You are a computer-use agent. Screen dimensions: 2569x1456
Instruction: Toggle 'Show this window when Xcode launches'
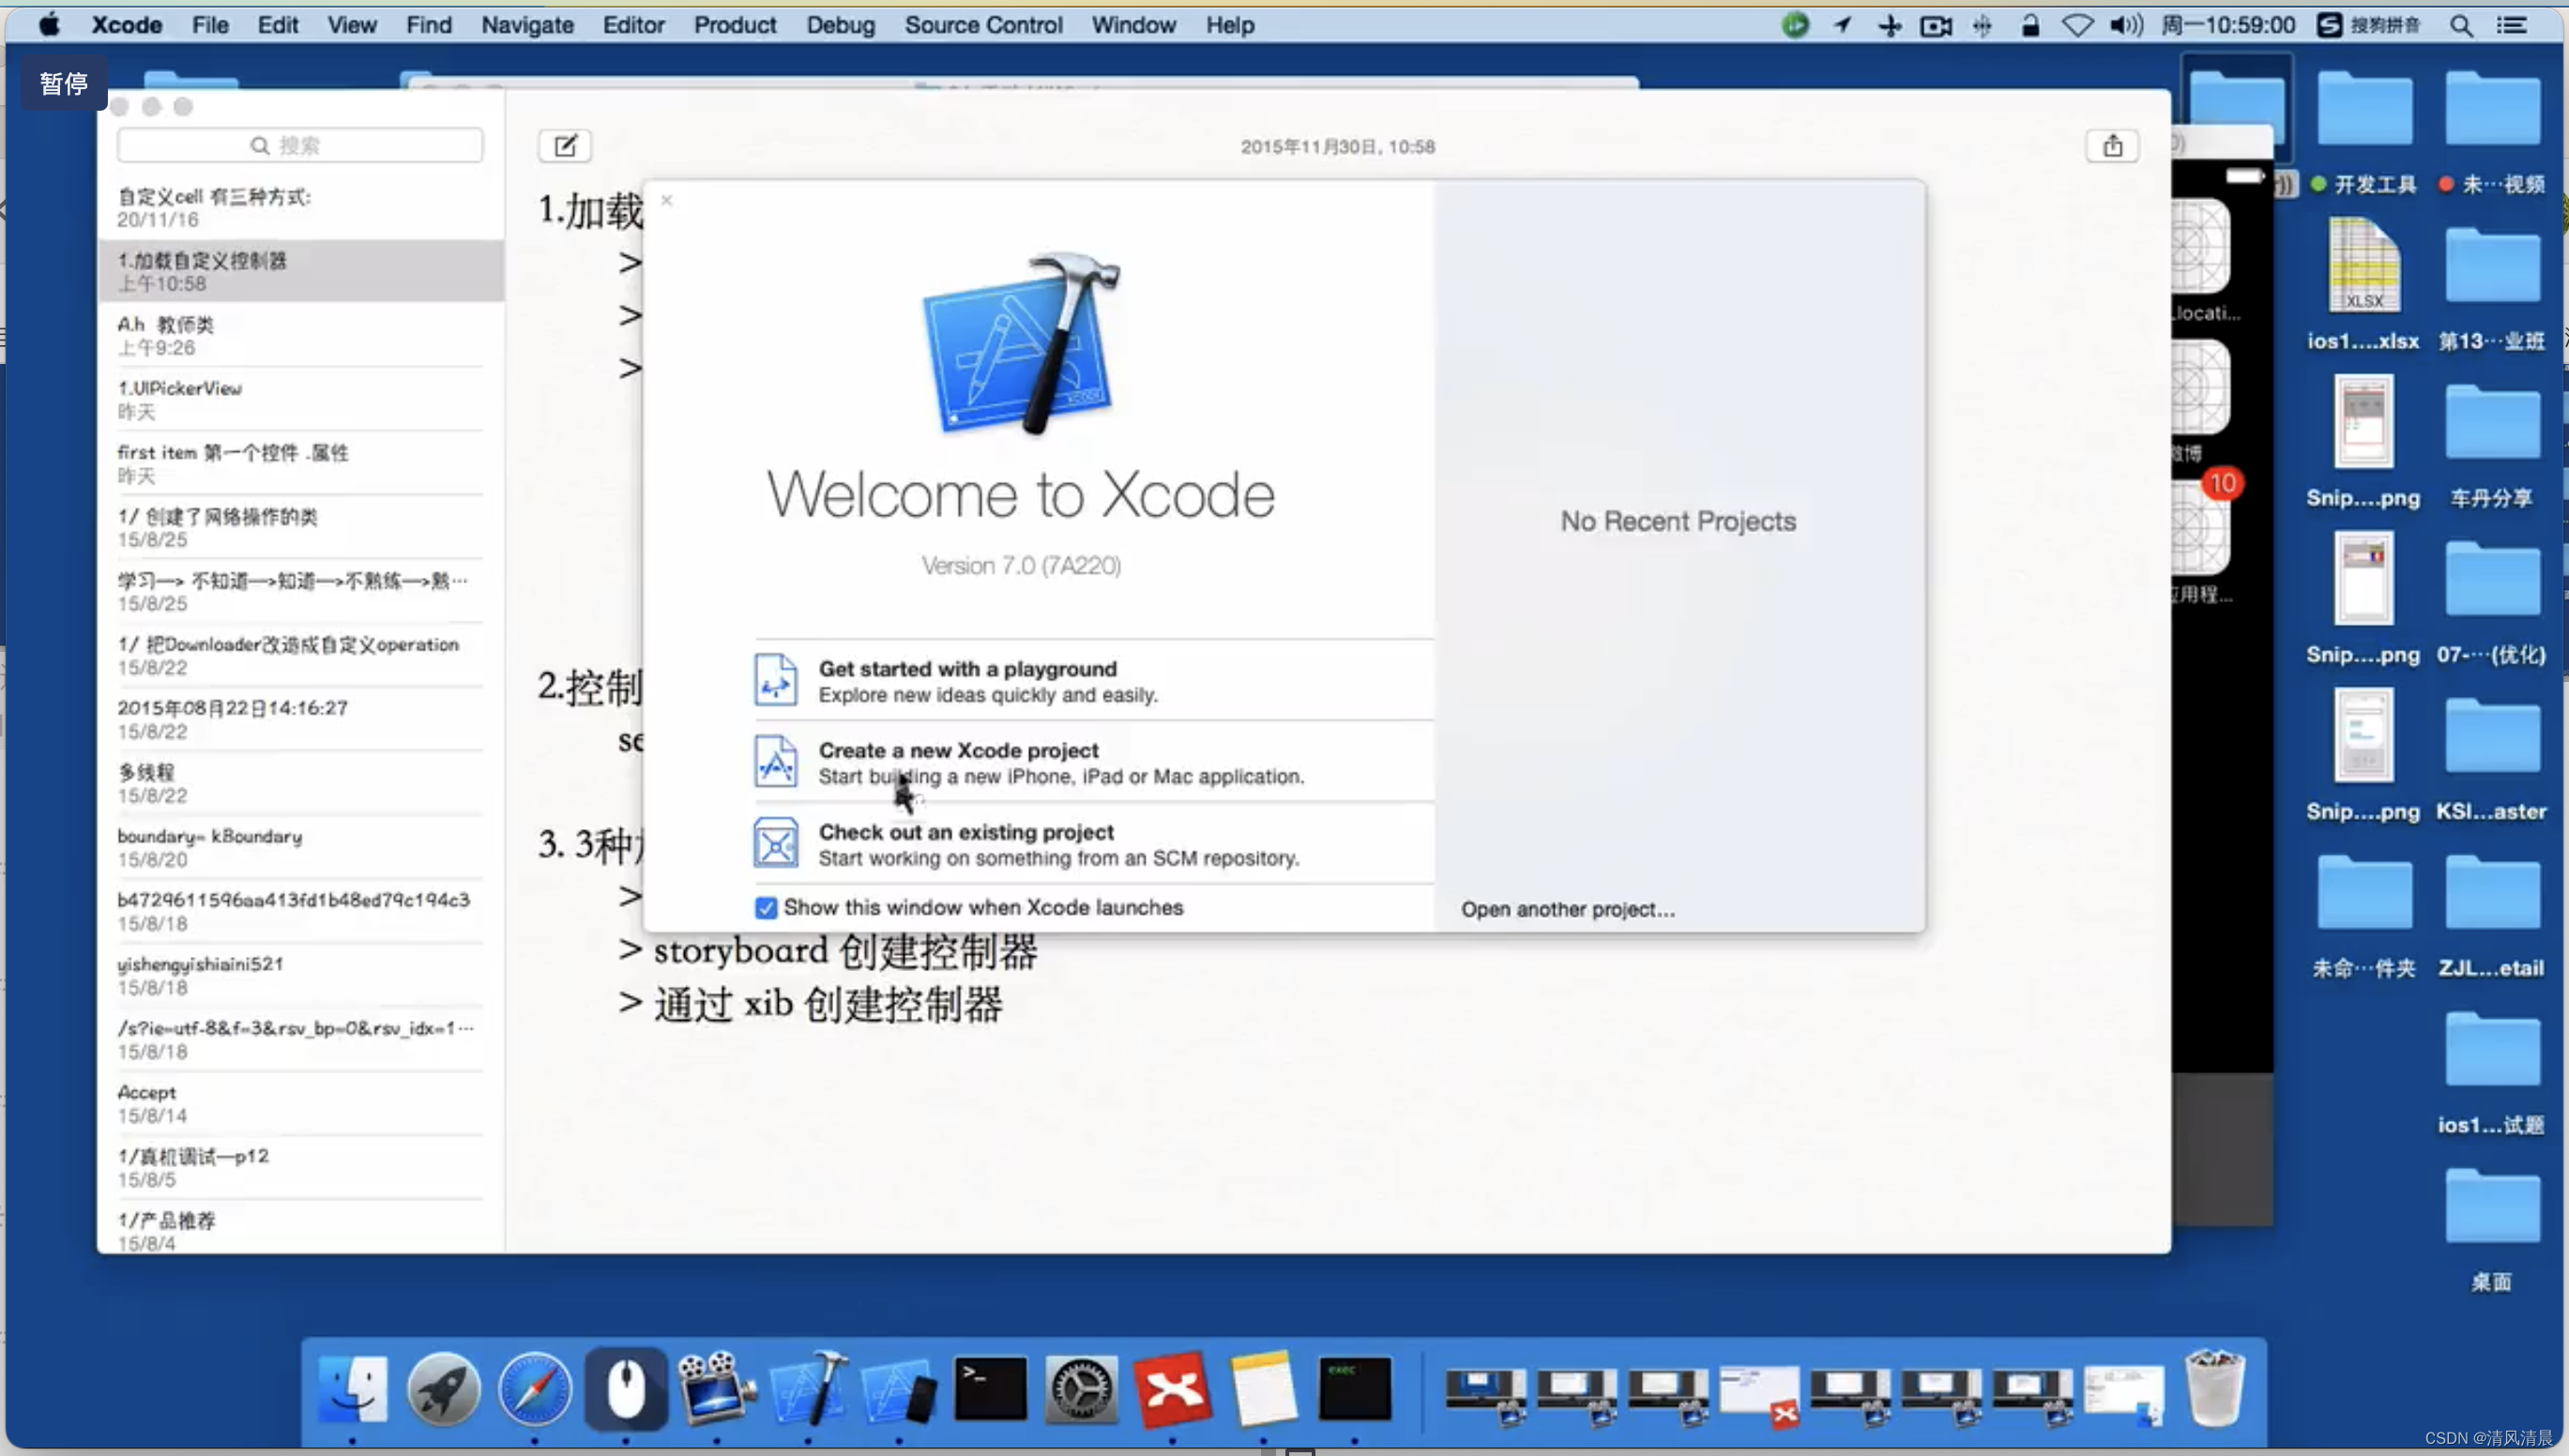click(766, 907)
